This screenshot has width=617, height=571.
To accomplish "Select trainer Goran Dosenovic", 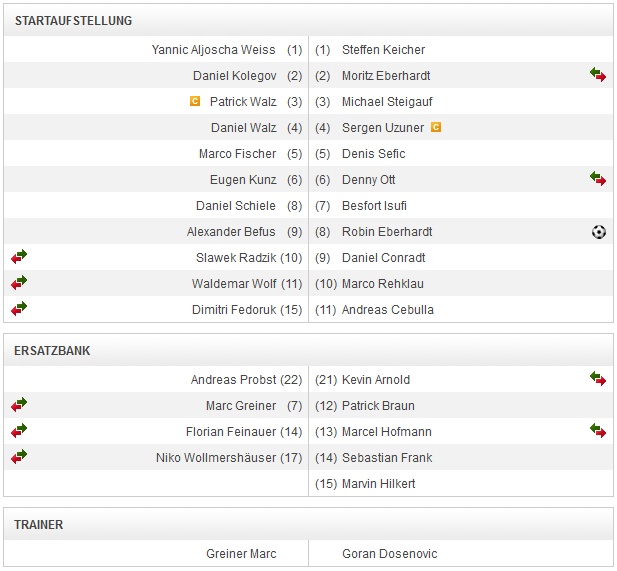I will tap(389, 553).
